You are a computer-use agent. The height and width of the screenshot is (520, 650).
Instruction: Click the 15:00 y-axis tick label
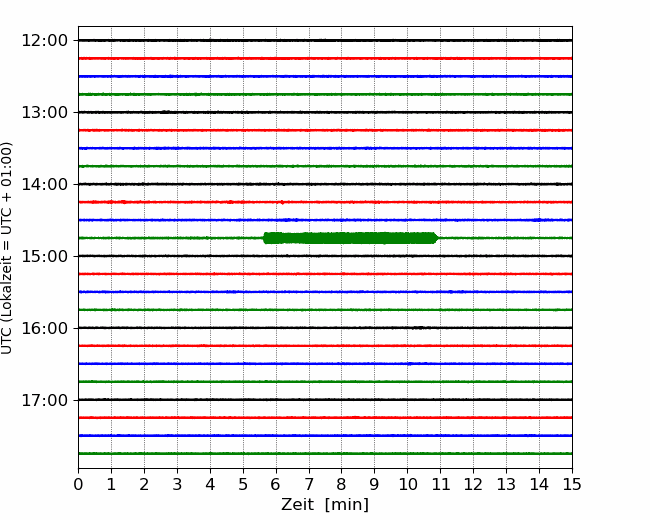click(44, 256)
